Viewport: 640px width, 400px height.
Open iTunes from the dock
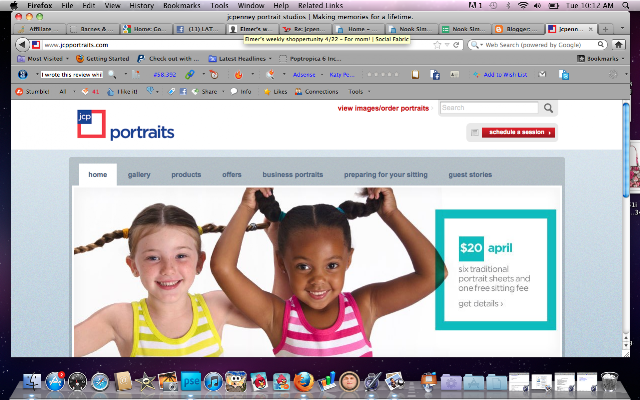click(213, 382)
